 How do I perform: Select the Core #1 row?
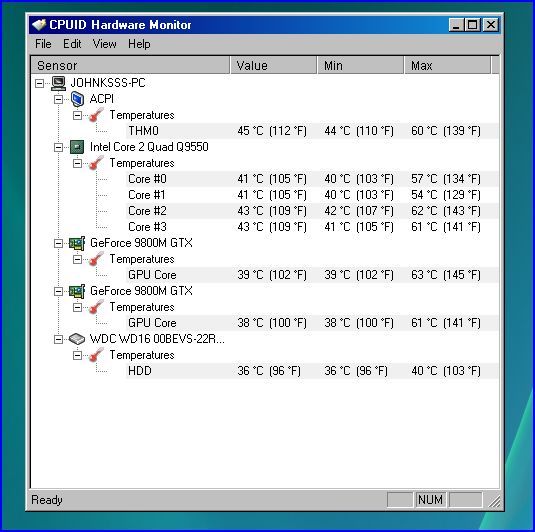pos(312,195)
